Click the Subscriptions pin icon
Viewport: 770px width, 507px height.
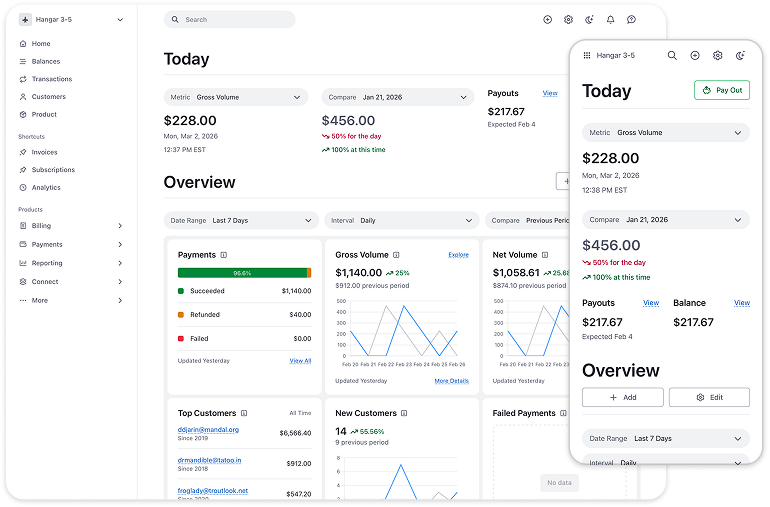tap(23, 169)
